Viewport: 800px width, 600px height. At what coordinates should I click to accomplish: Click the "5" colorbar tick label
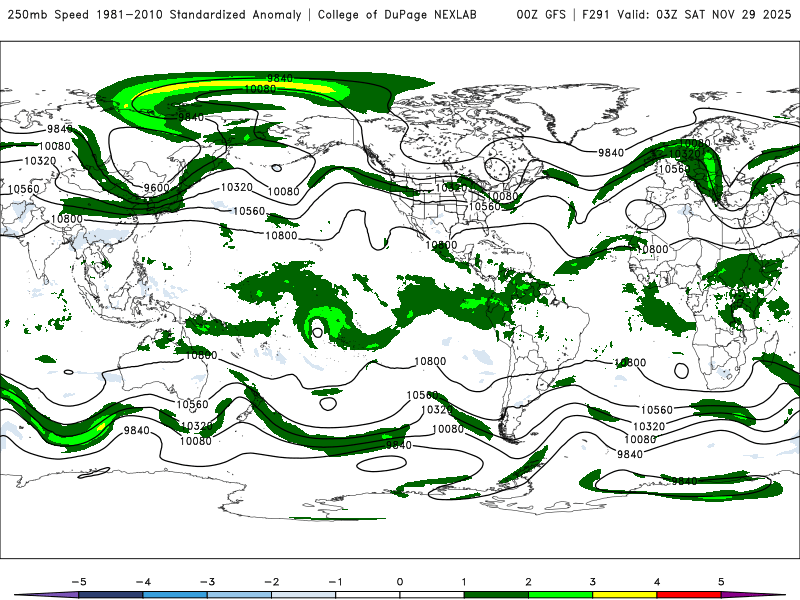(x=721, y=582)
